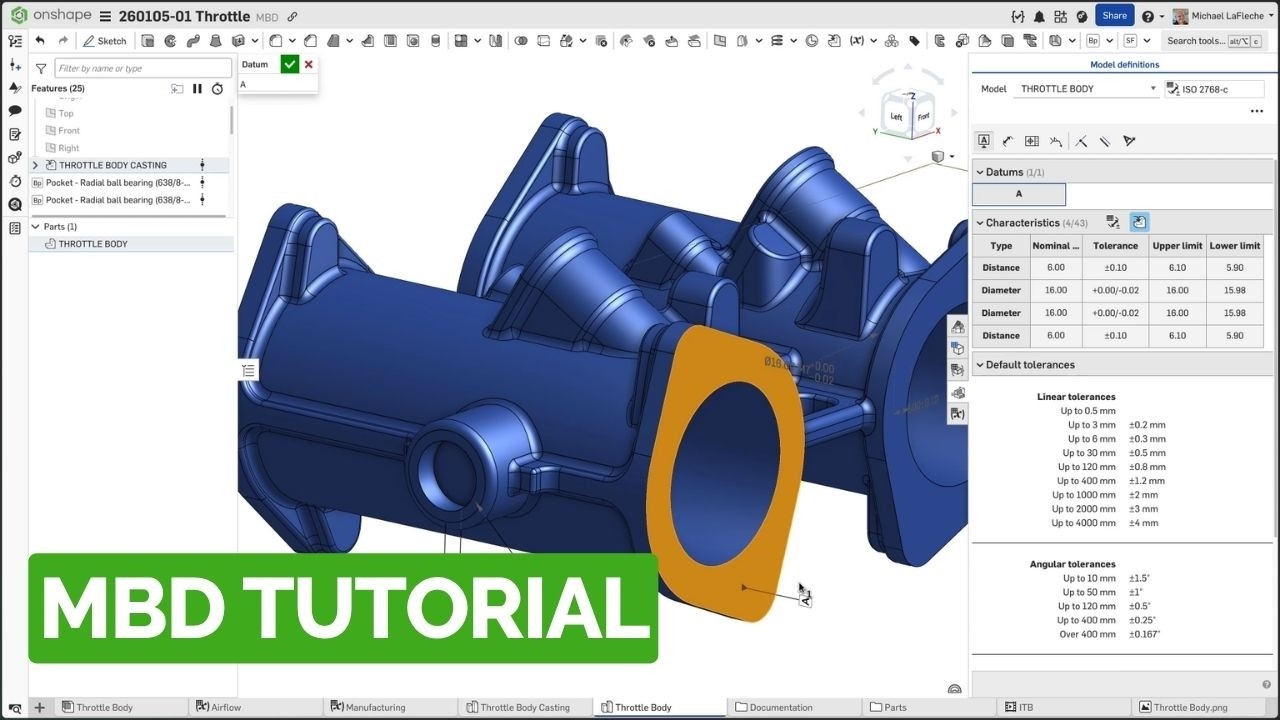Select the Revolve tool icon
Screen dimensions: 1280x720
170,41
